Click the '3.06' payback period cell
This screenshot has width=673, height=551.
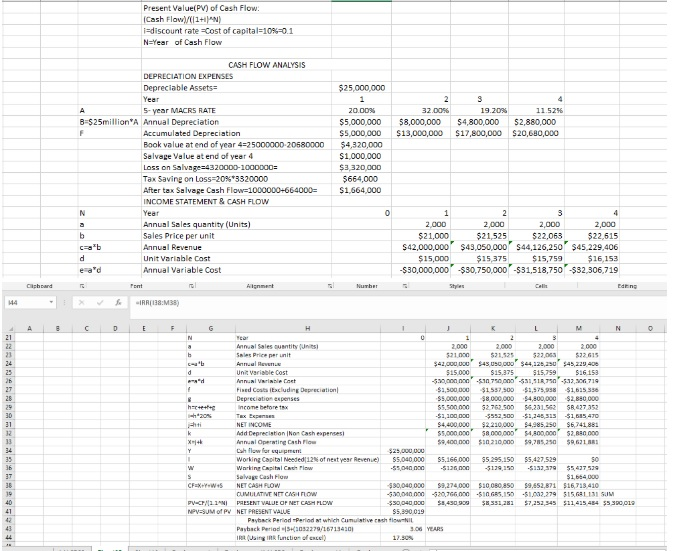pos(416,529)
